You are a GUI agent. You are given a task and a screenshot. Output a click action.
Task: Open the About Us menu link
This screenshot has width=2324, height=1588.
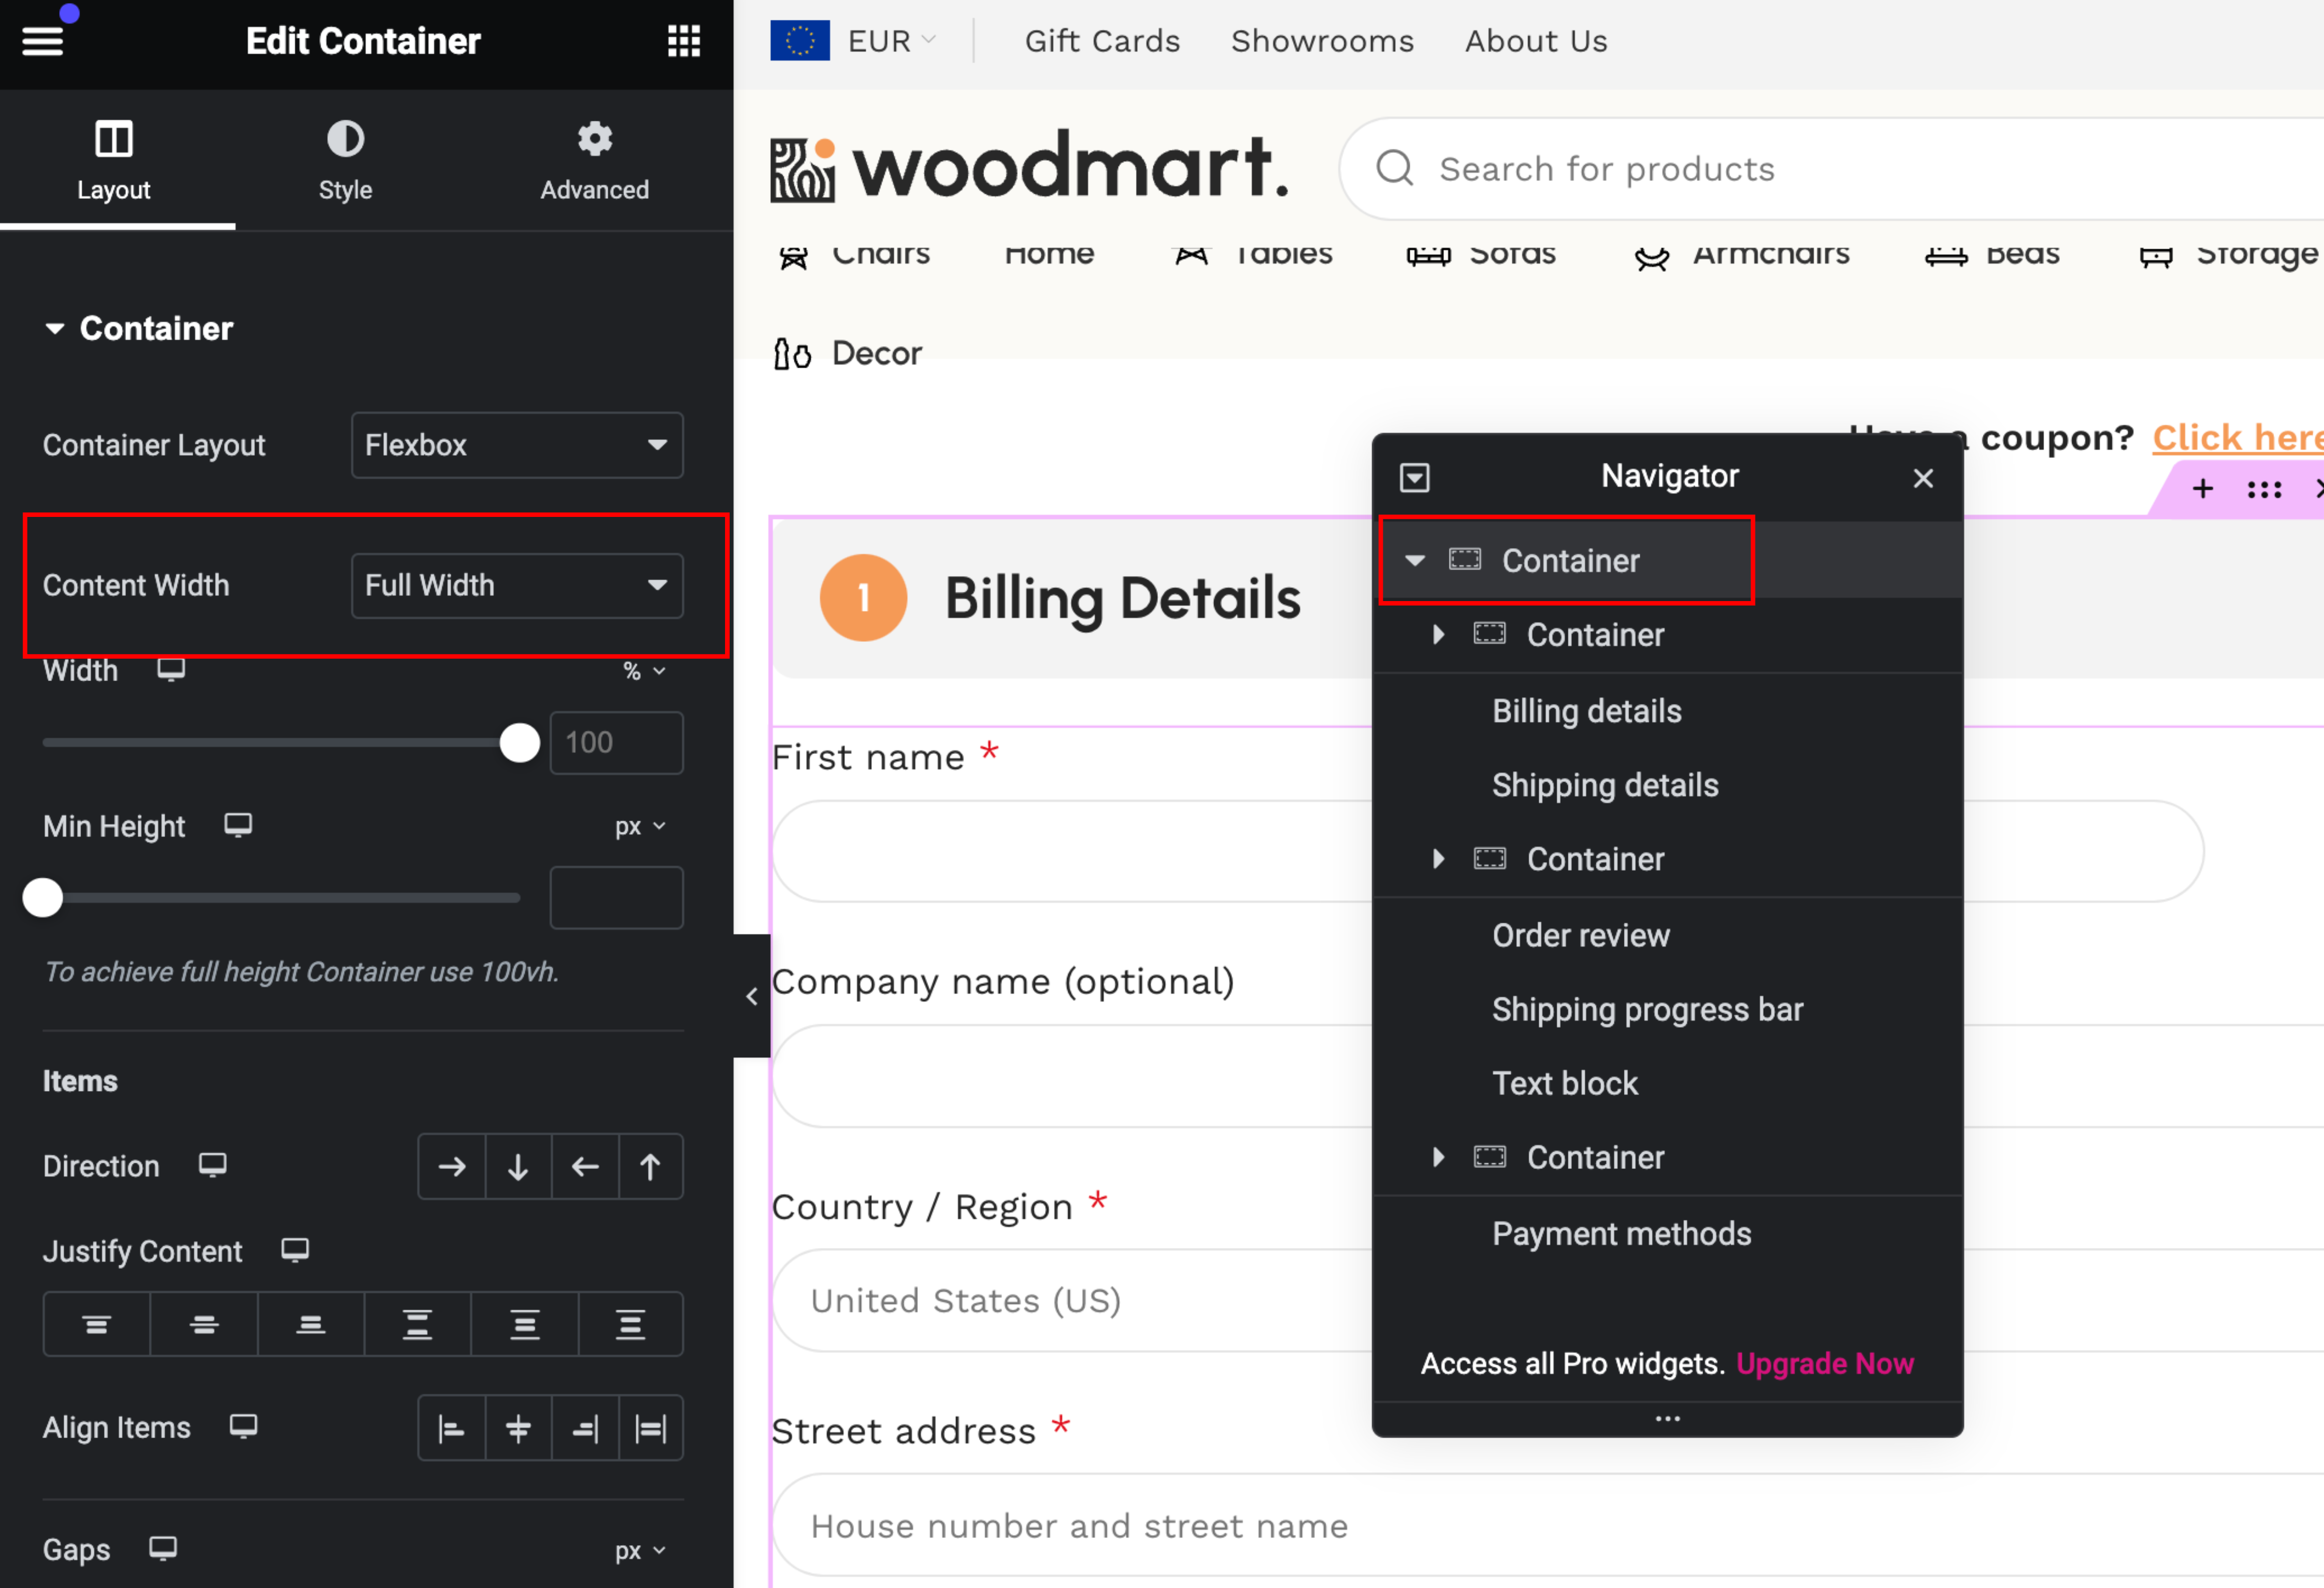click(x=1536, y=41)
